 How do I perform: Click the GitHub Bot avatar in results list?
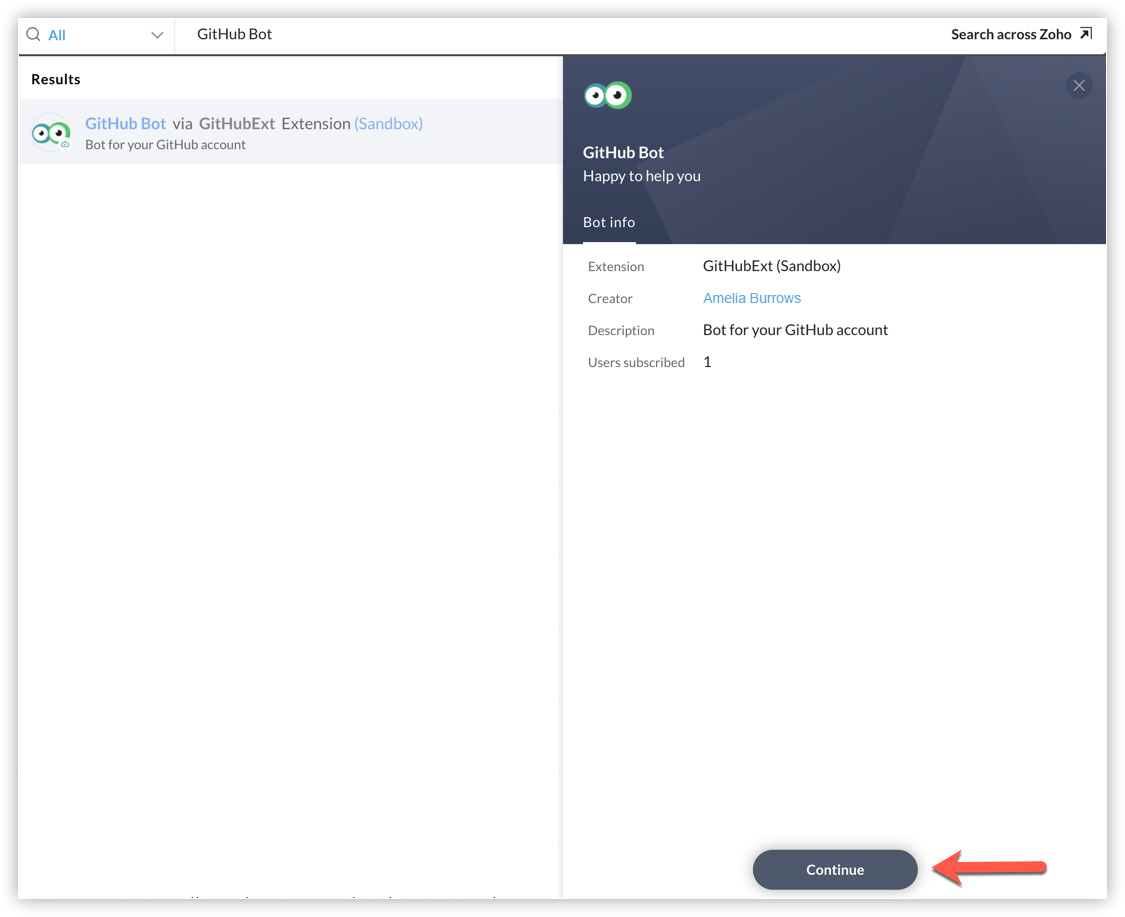point(51,133)
